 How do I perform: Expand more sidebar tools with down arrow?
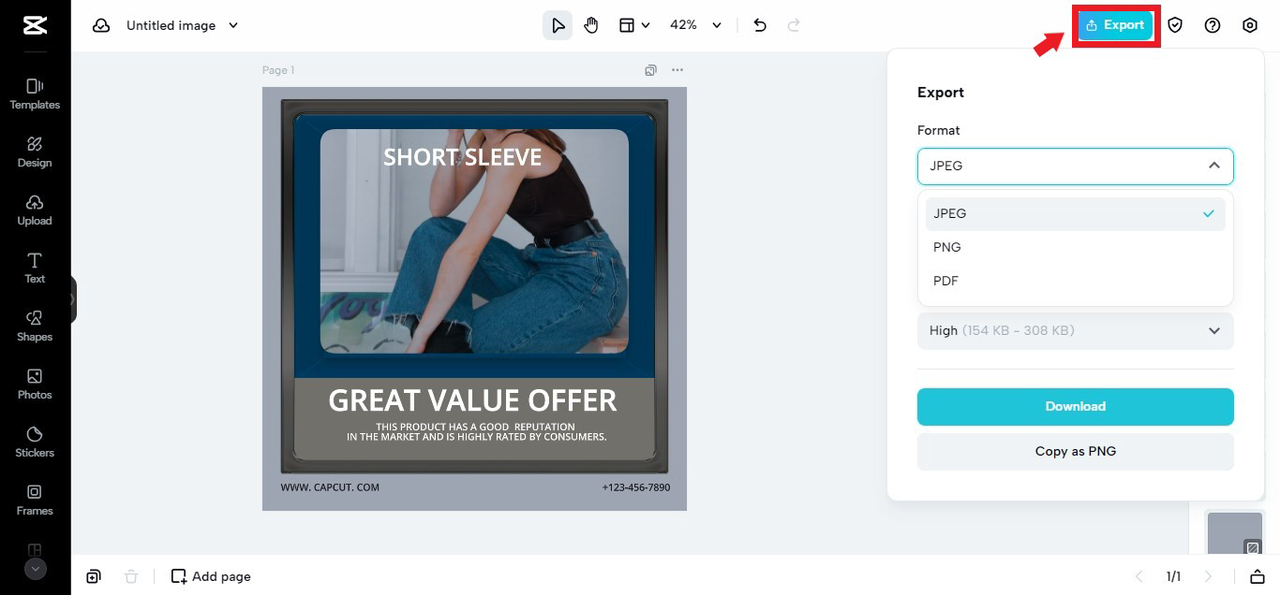[35, 569]
